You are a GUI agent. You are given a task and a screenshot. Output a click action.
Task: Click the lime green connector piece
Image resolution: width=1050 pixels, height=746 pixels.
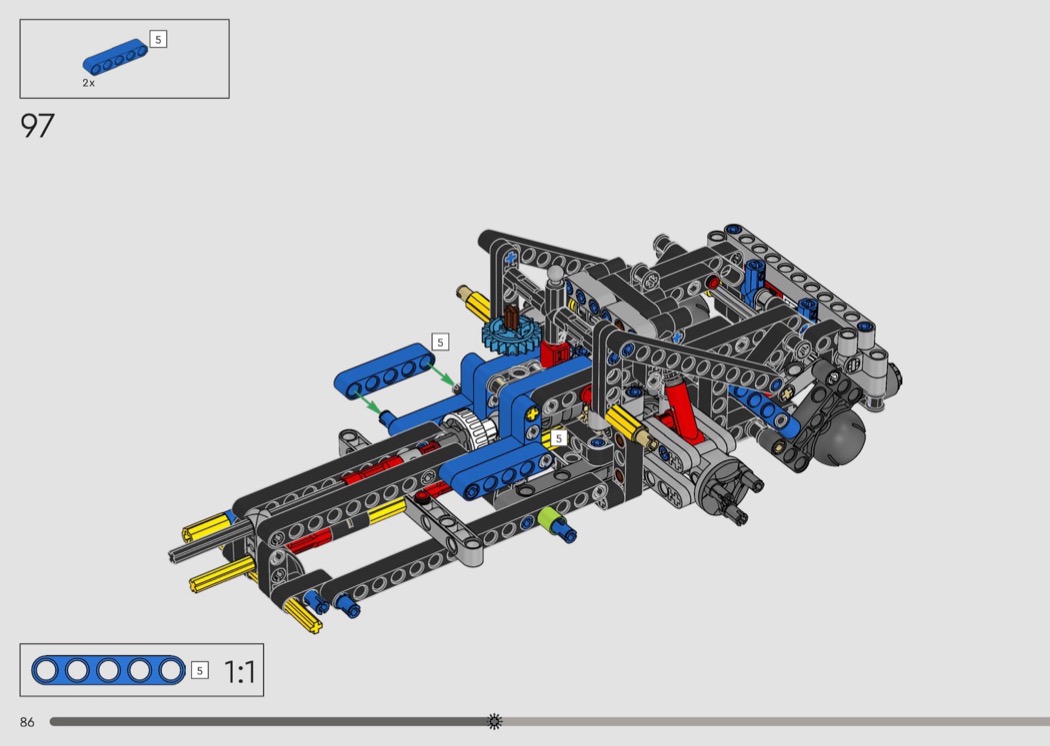pyautogui.click(x=547, y=519)
